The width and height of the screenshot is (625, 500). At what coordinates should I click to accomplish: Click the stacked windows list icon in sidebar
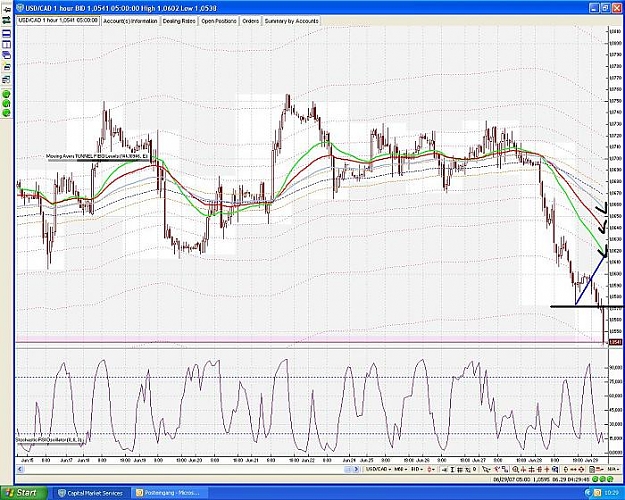click(x=6, y=80)
